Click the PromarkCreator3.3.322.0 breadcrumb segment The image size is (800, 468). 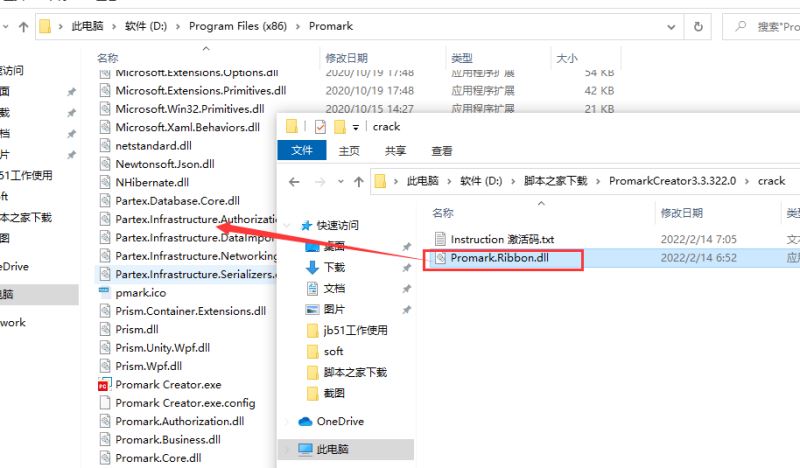(672, 181)
